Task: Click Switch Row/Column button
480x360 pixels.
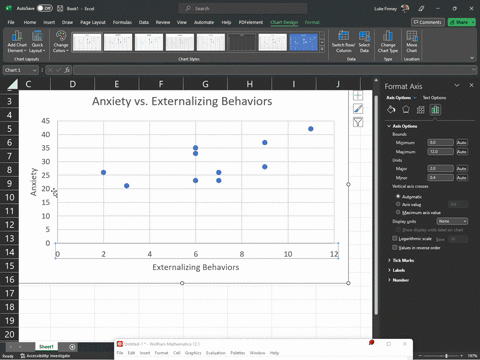Action: (x=343, y=41)
